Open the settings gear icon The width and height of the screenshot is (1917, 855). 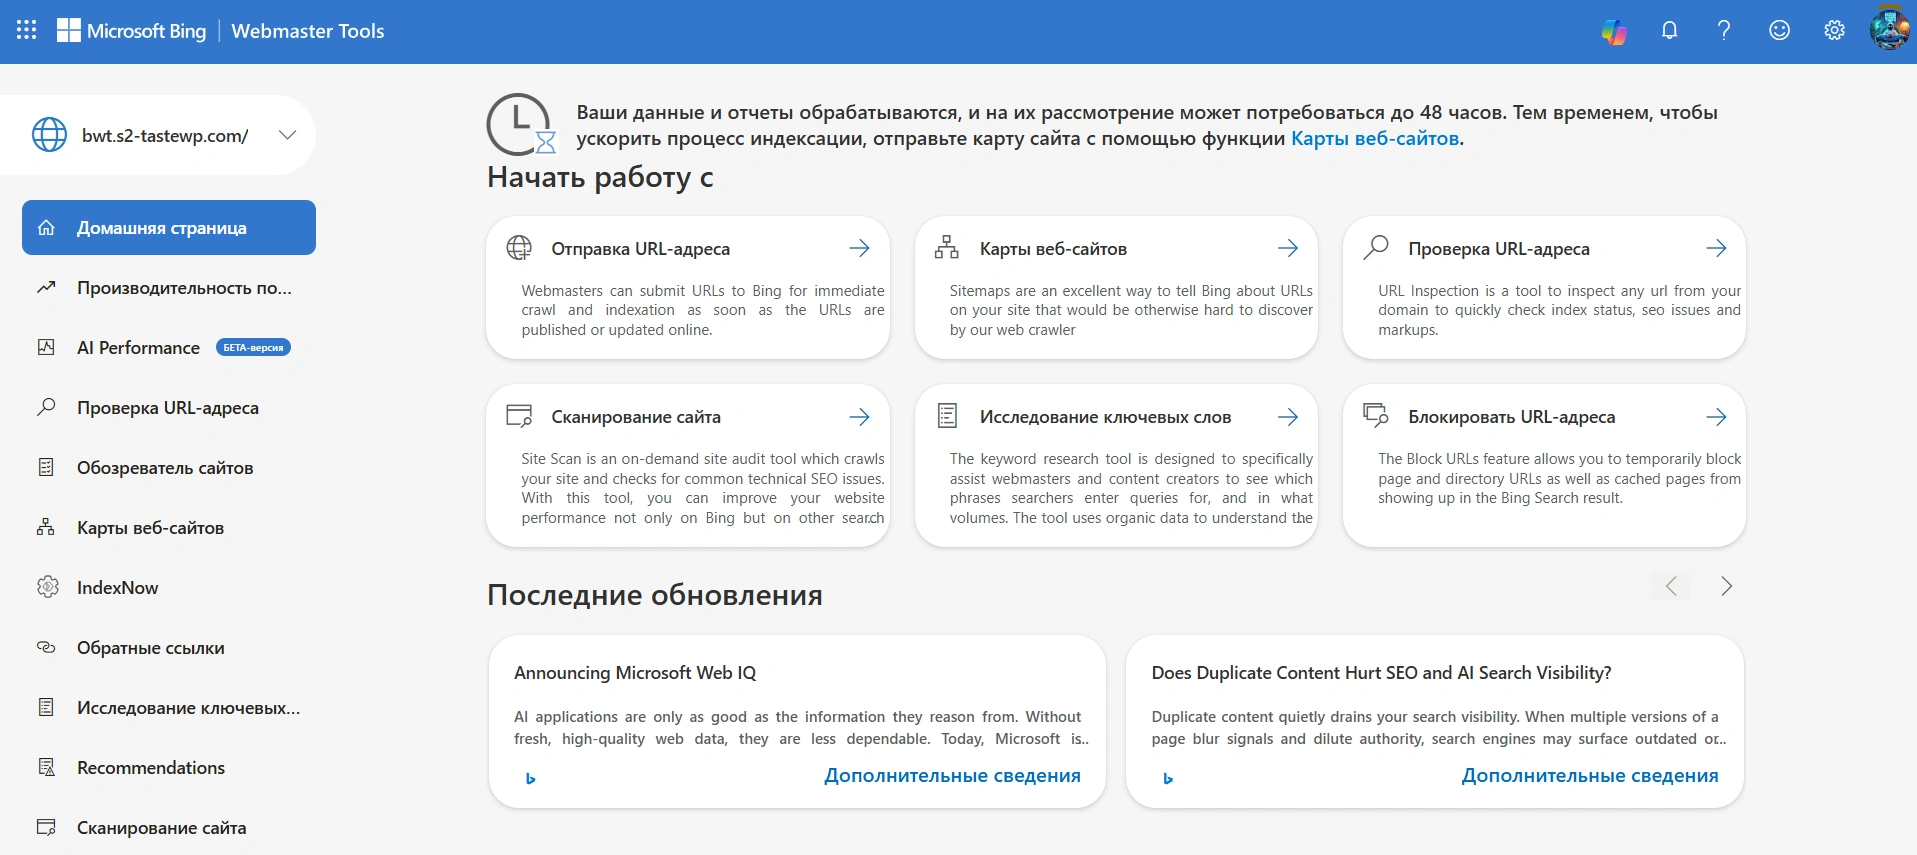tap(1834, 30)
